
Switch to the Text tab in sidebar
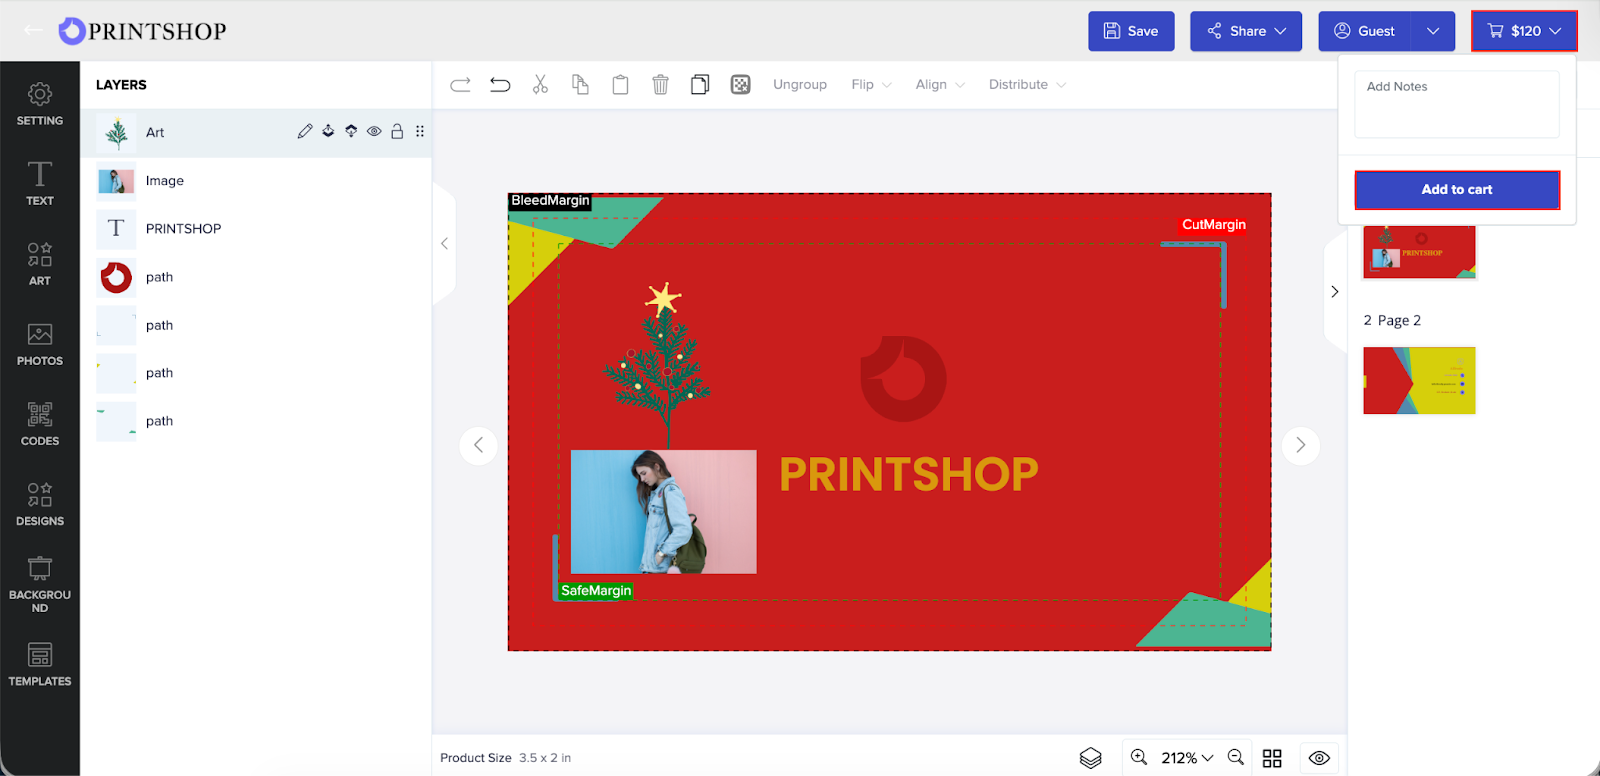pos(40,184)
